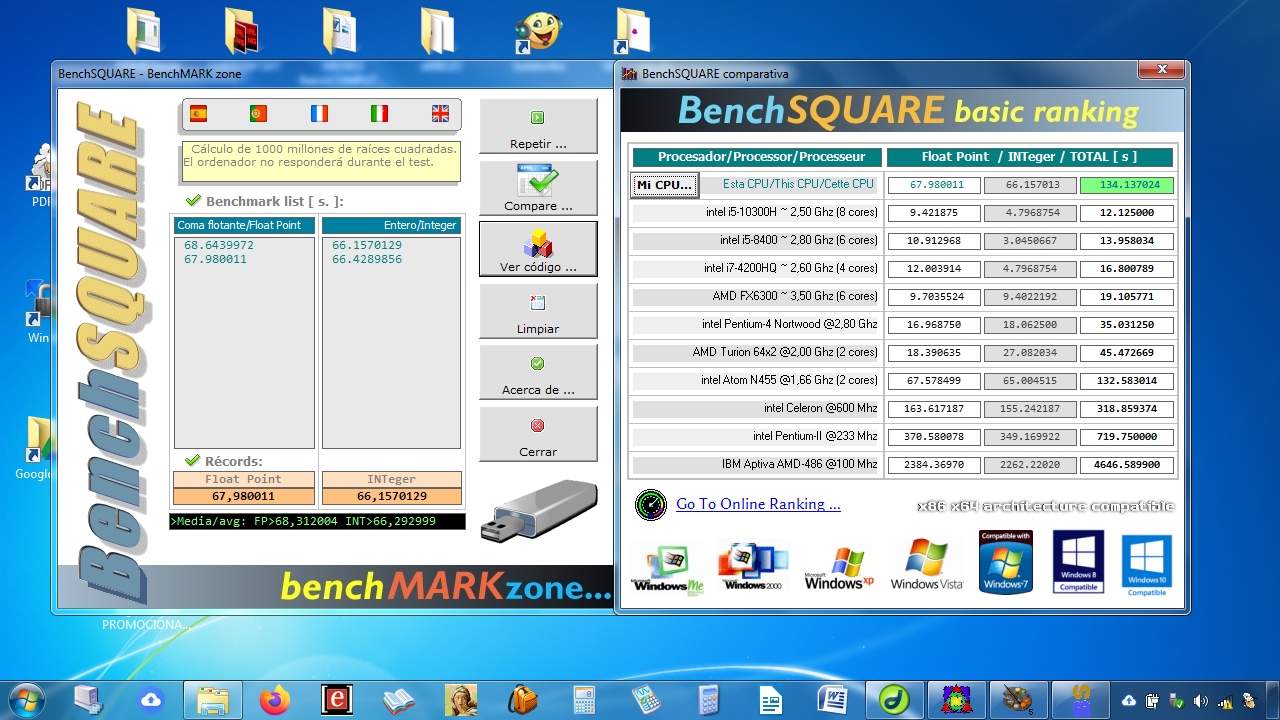Screen dimensions: 1280x720
Task: Launch Word from the taskbar
Action: 833,700
